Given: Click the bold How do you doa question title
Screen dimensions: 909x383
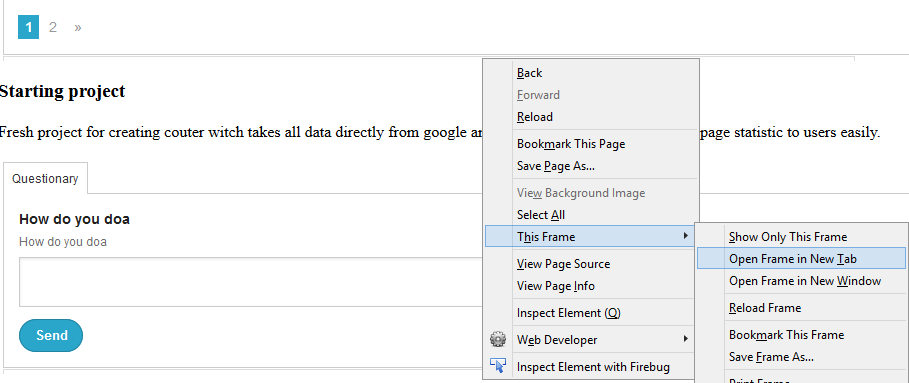Looking at the screenshot, I should pos(74,219).
